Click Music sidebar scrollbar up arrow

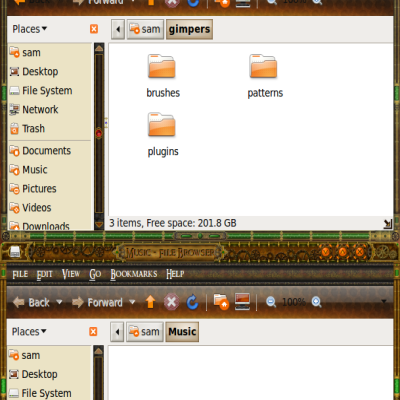pyautogui.click(x=99, y=351)
